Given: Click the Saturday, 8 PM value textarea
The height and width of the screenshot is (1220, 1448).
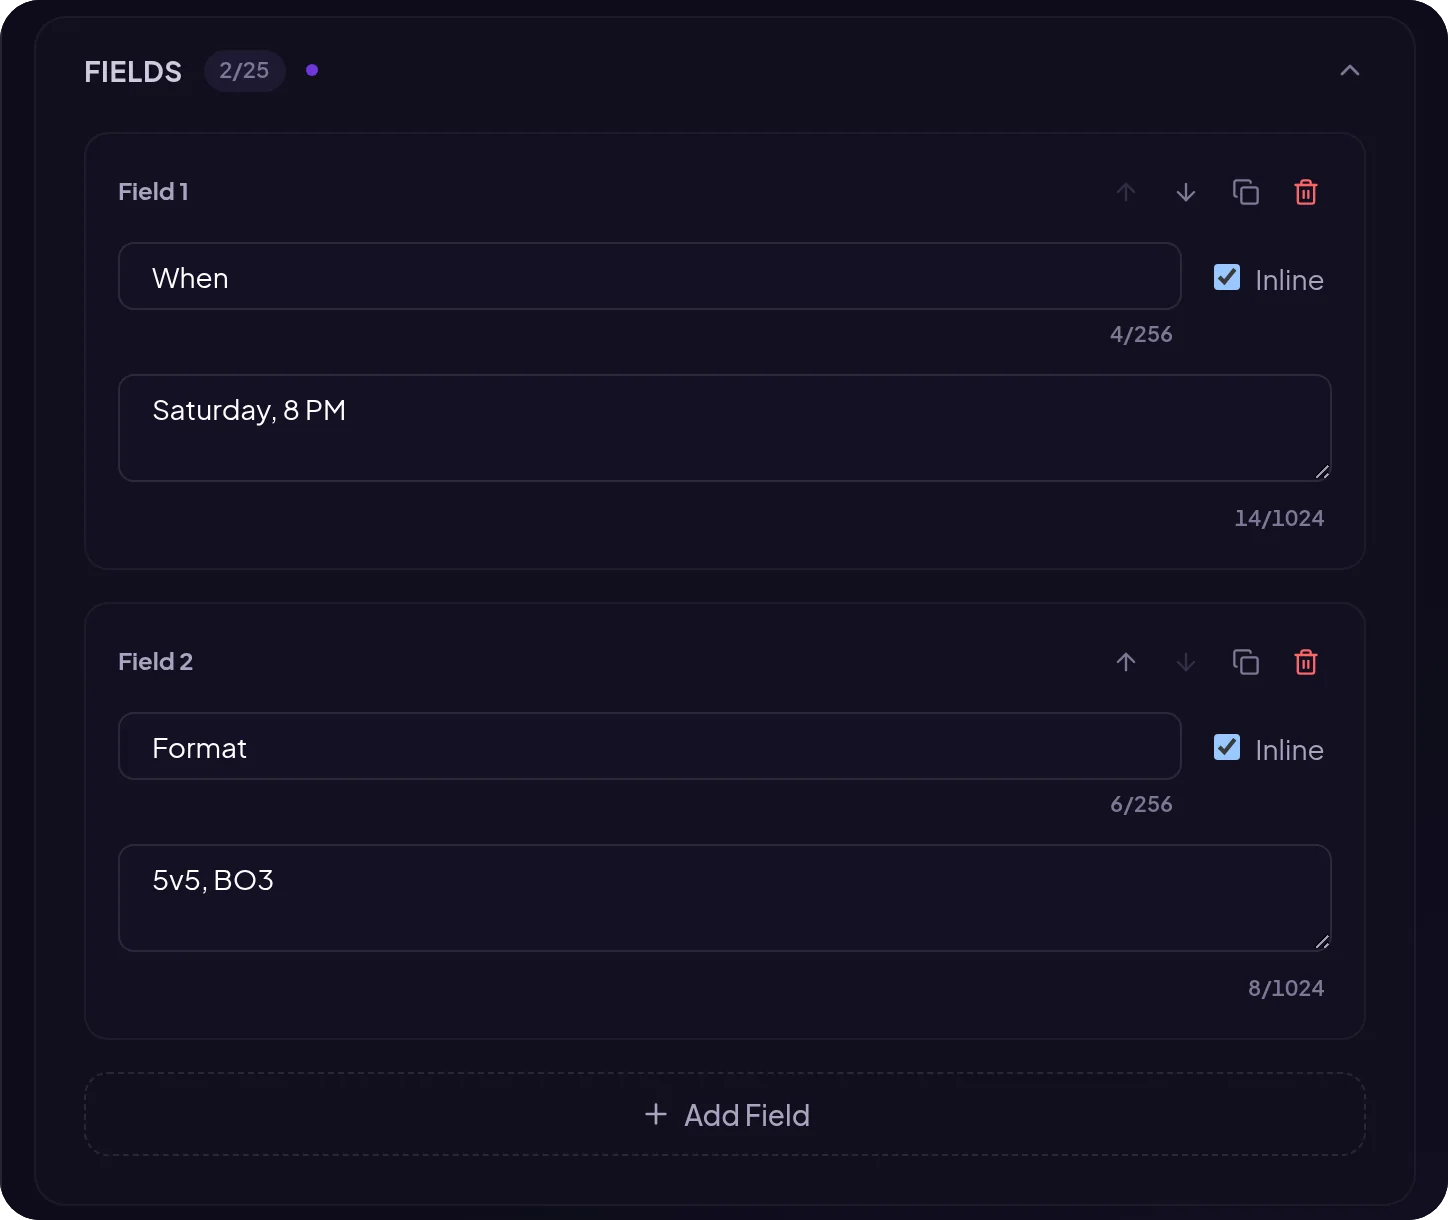Looking at the screenshot, I should point(725,428).
